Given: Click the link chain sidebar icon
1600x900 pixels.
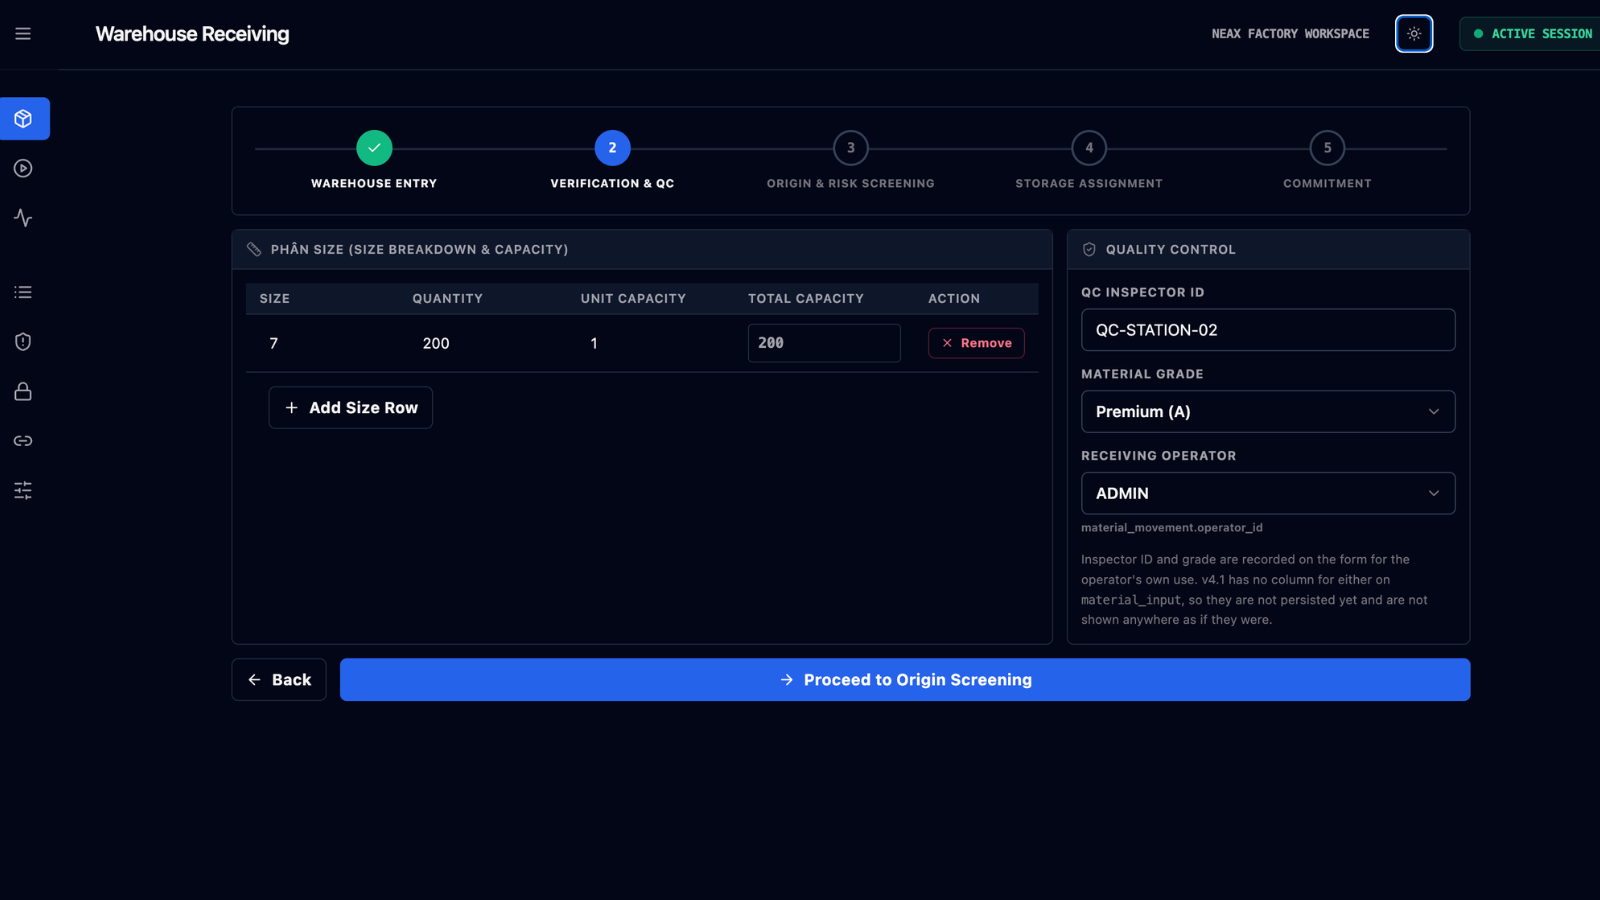Looking at the screenshot, I should [23, 441].
